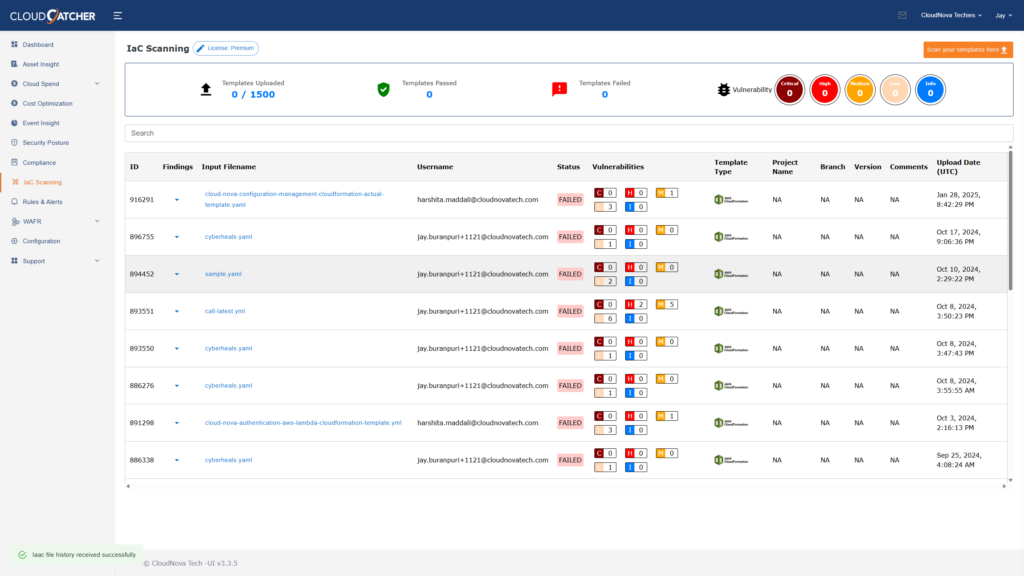
Task: Select the Asset Insight icon in sidebar
Action: click(15, 64)
